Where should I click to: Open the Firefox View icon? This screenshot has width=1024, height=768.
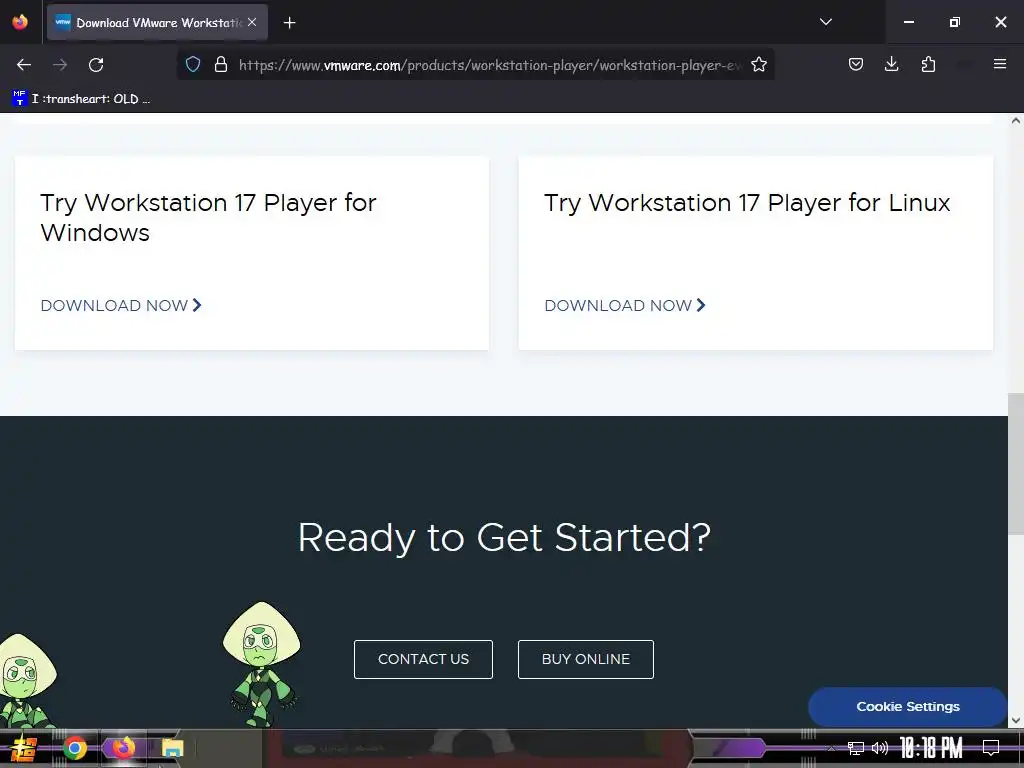20,22
